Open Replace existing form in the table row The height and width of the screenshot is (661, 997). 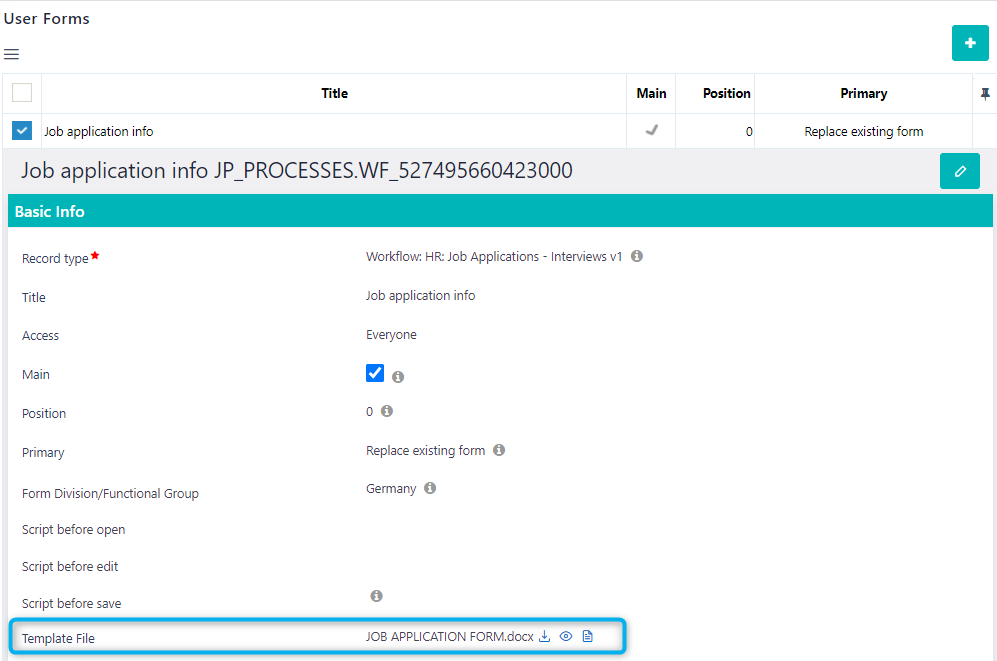pyautogui.click(x=863, y=131)
